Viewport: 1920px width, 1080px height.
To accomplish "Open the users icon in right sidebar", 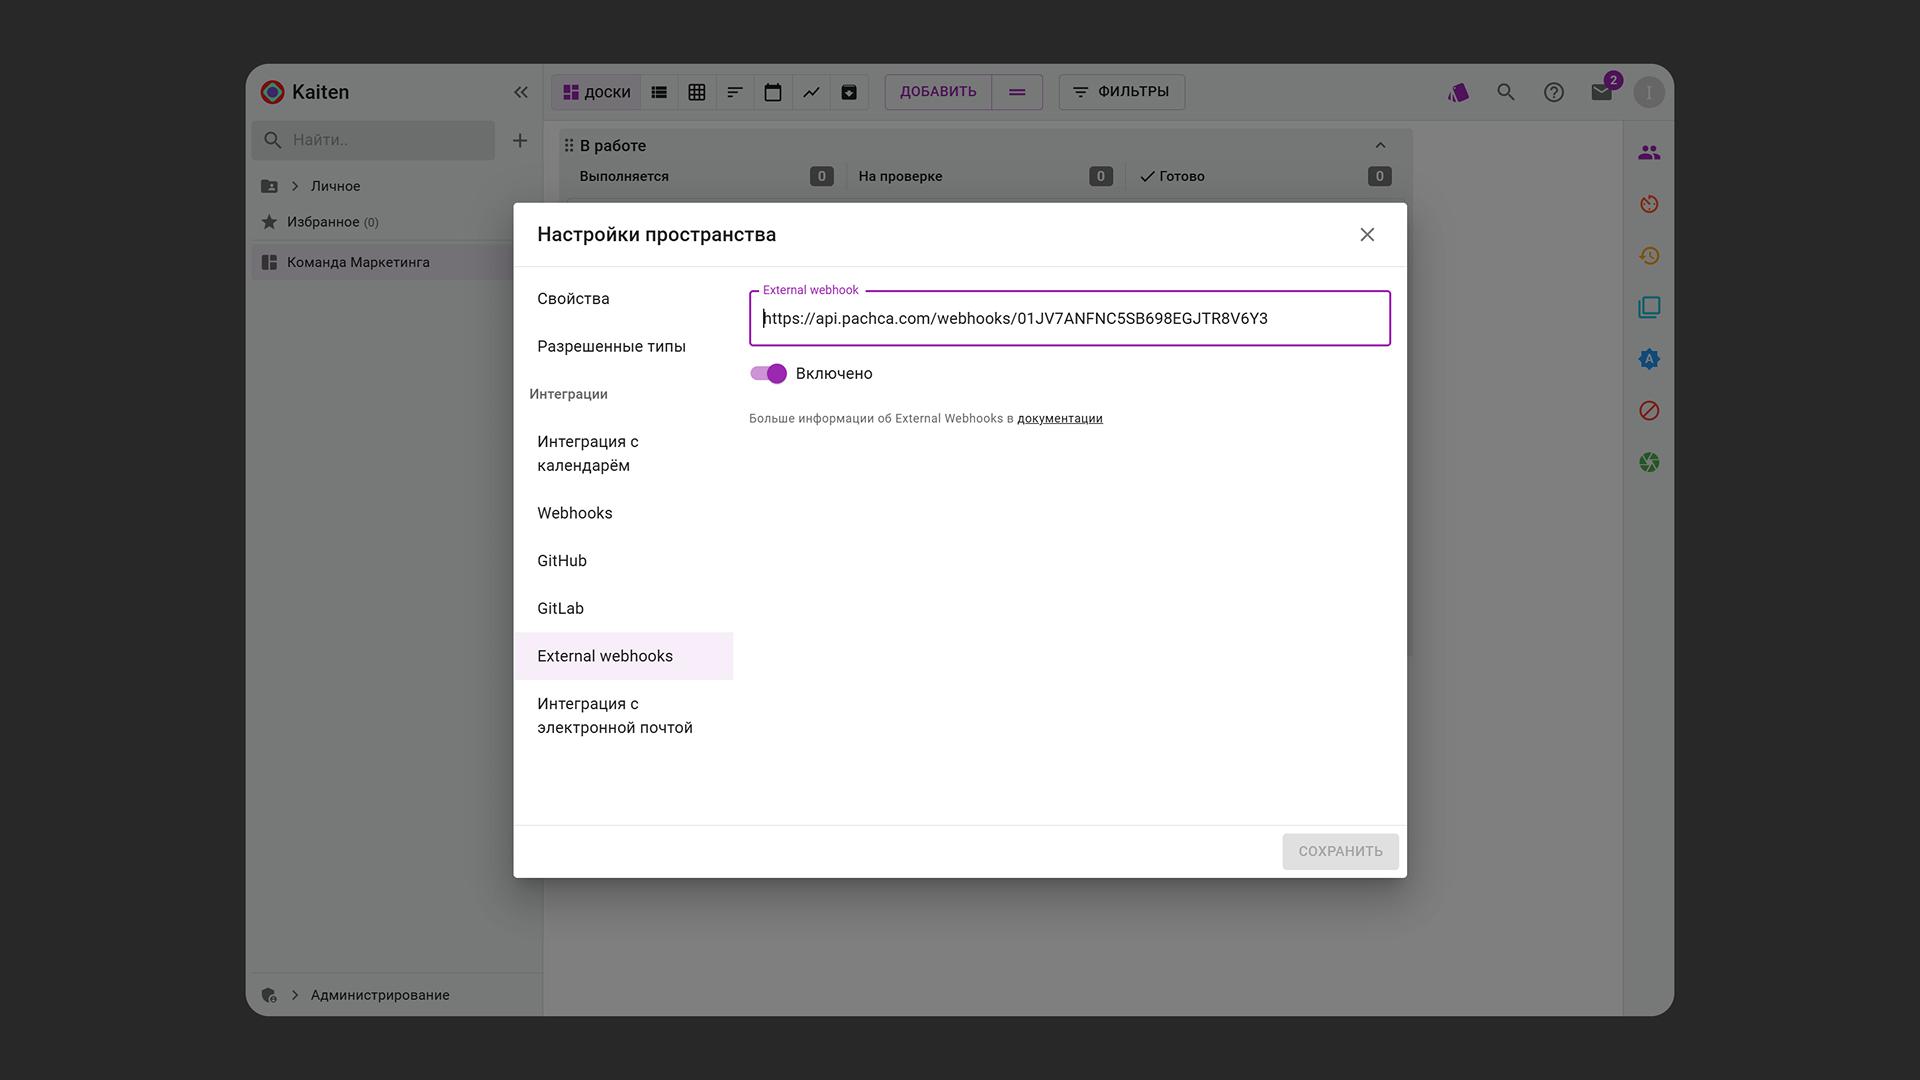I will click(x=1649, y=153).
